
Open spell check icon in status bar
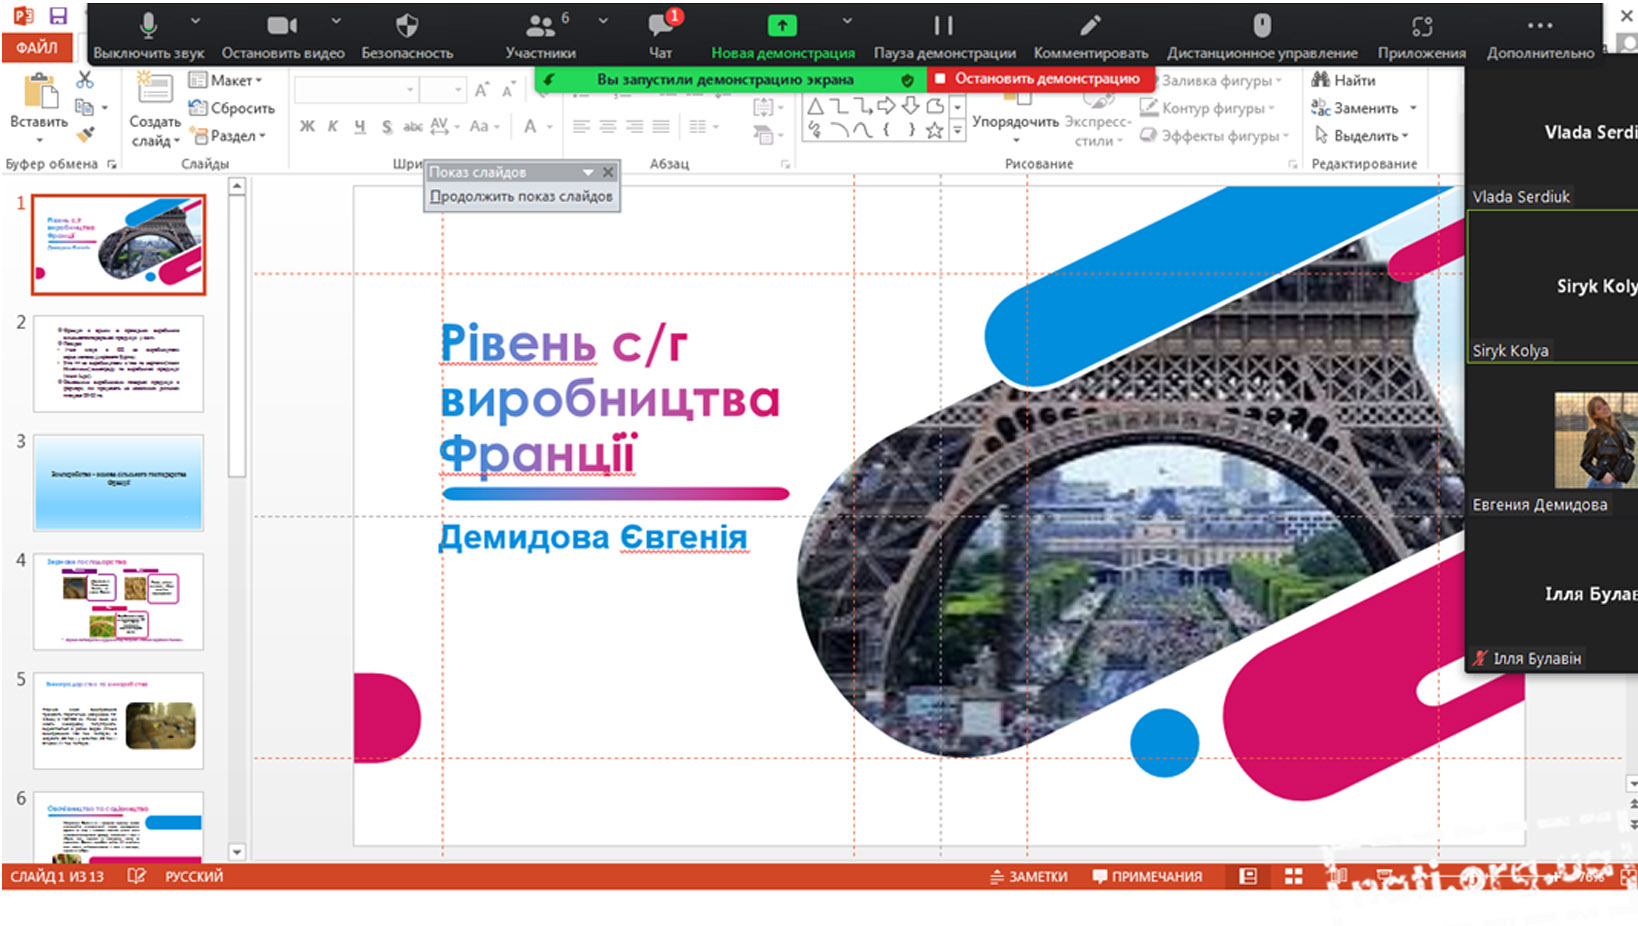tap(137, 876)
